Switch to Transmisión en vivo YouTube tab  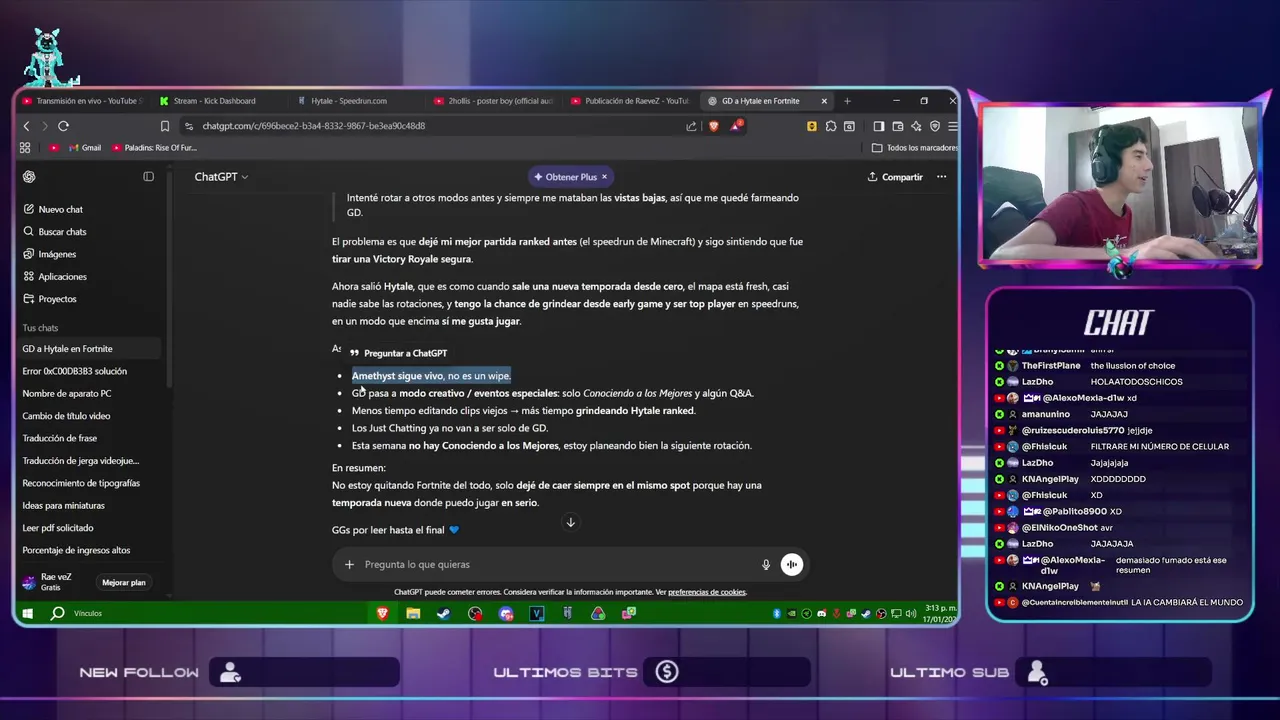click(x=84, y=101)
